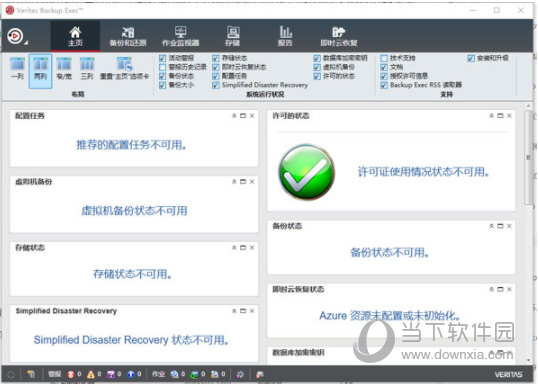Click the yellow warning alerts status icon
The height and width of the screenshot is (384, 538).
(91, 374)
